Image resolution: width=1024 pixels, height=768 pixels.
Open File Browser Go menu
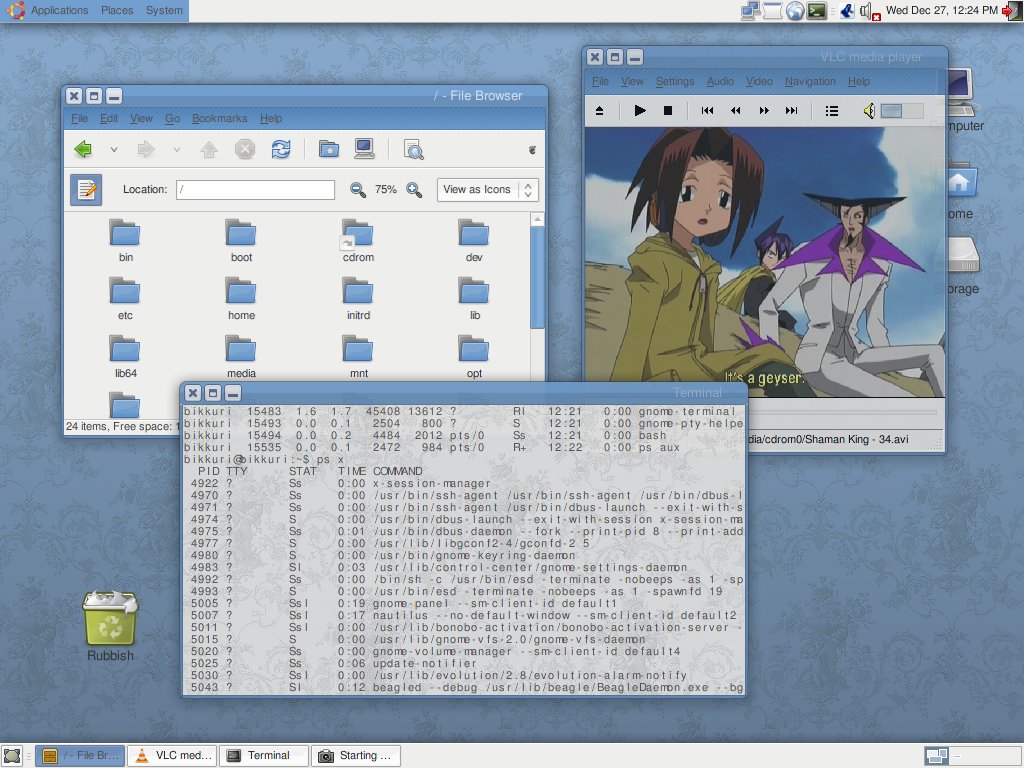click(x=172, y=118)
